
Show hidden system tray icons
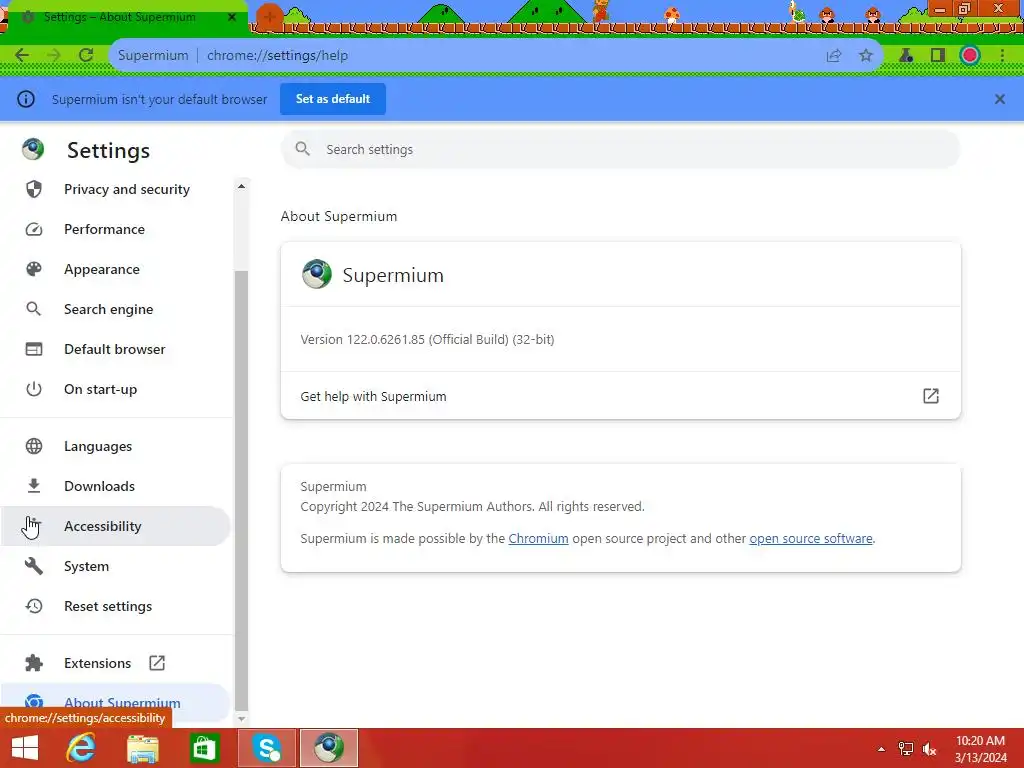coord(881,749)
